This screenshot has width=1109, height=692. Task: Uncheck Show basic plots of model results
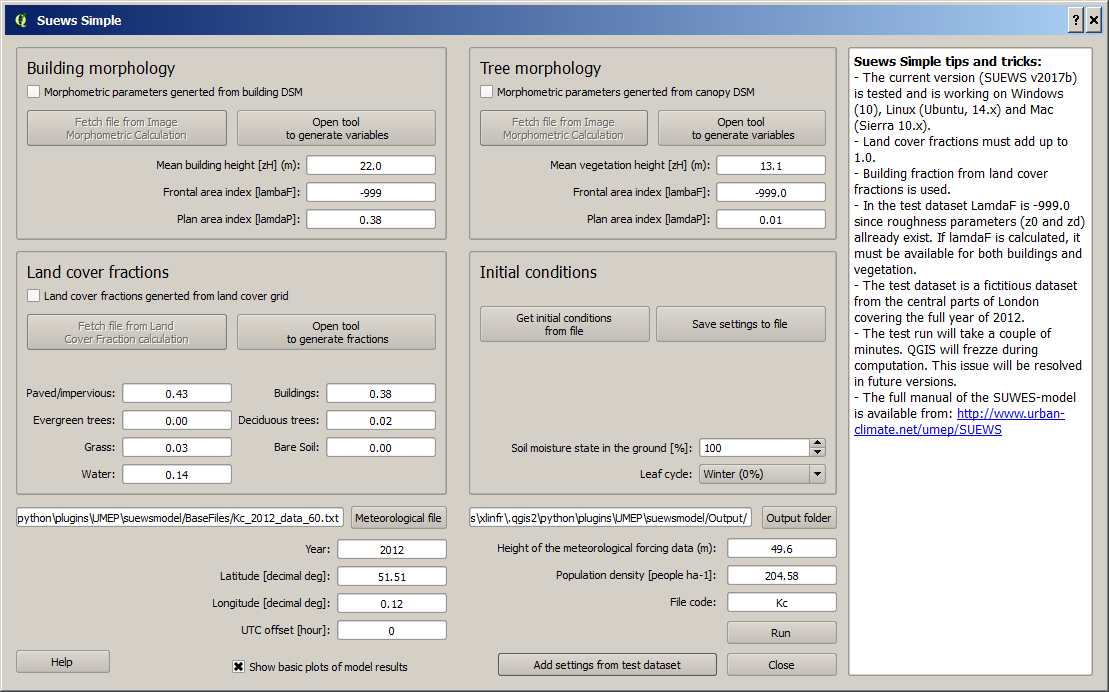[x=238, y=667]
